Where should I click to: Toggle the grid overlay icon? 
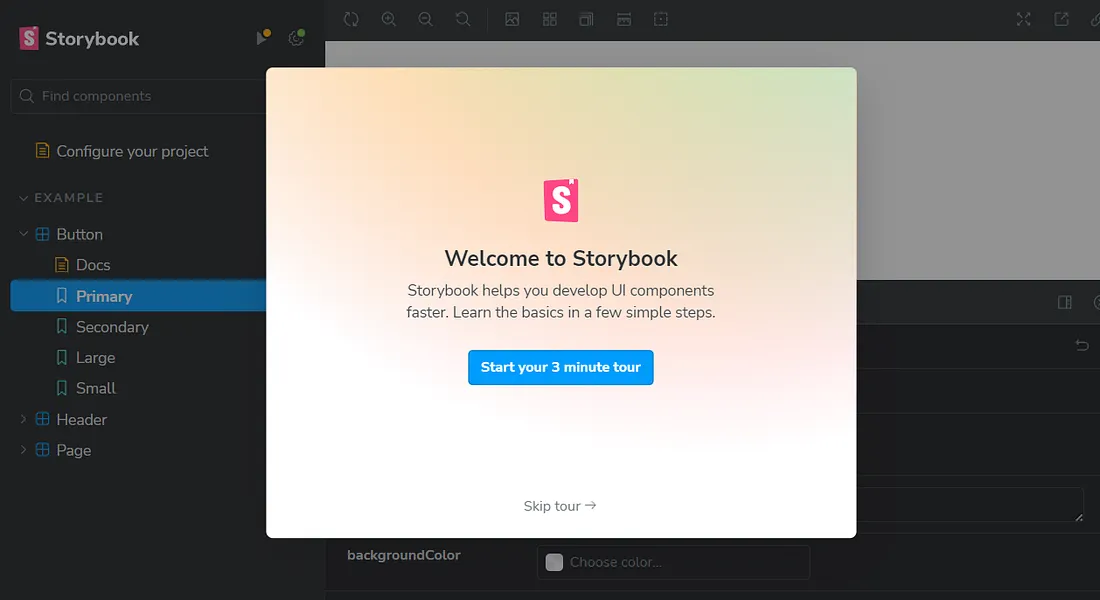(x=549, y=19)
